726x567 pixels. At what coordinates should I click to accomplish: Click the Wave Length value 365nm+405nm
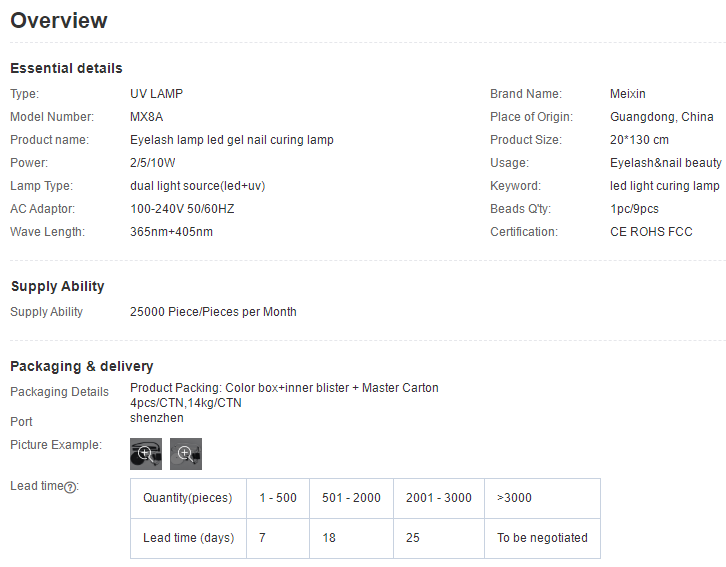click(x=171, y=232)
